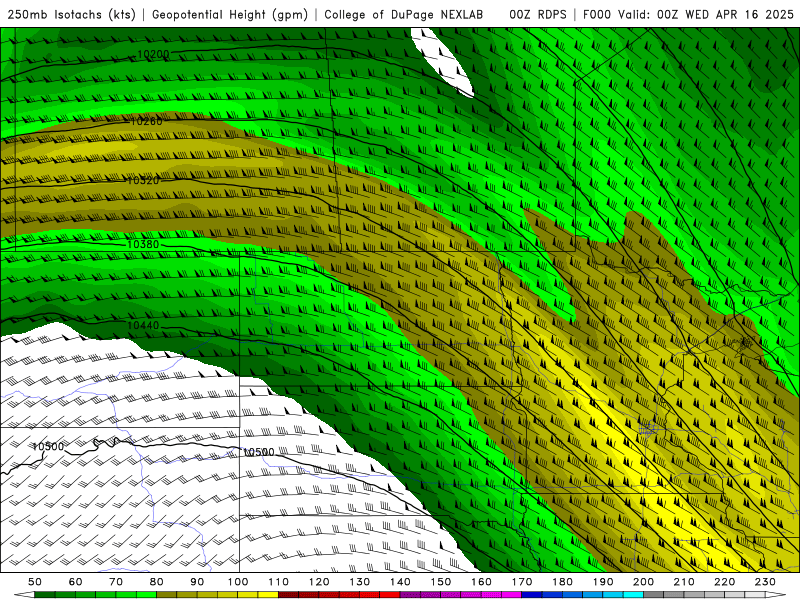Click the 10320 height contour label
The height and width of the screenshot is (600, 800).
point(143,181)
